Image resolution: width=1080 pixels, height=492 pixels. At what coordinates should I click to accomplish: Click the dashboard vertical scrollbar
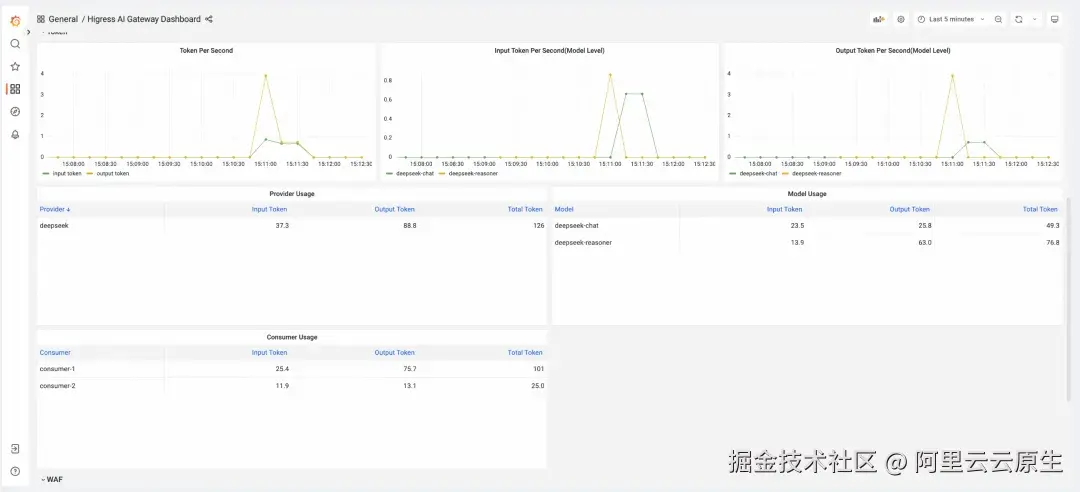1070,300
